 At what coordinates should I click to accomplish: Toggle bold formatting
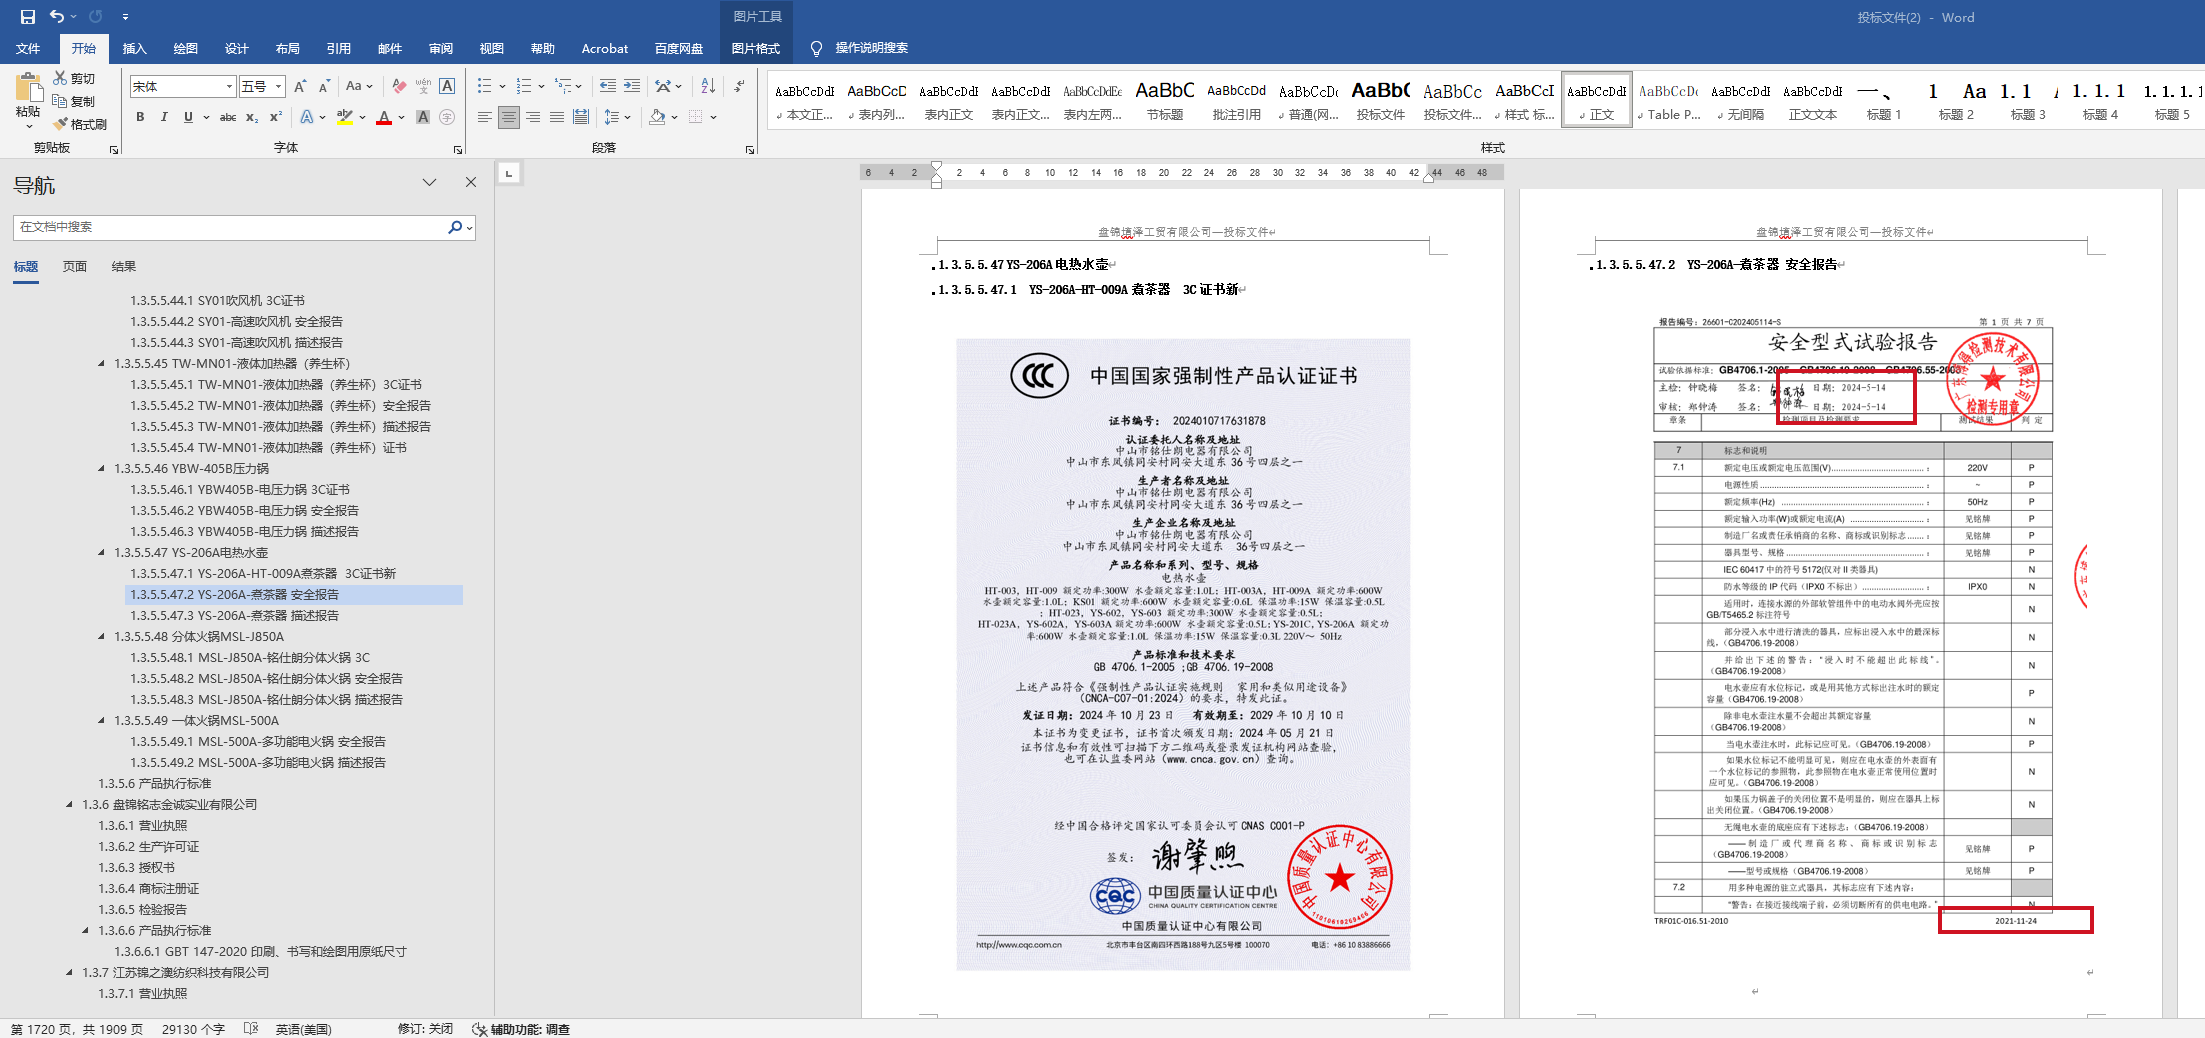point(140,117)
